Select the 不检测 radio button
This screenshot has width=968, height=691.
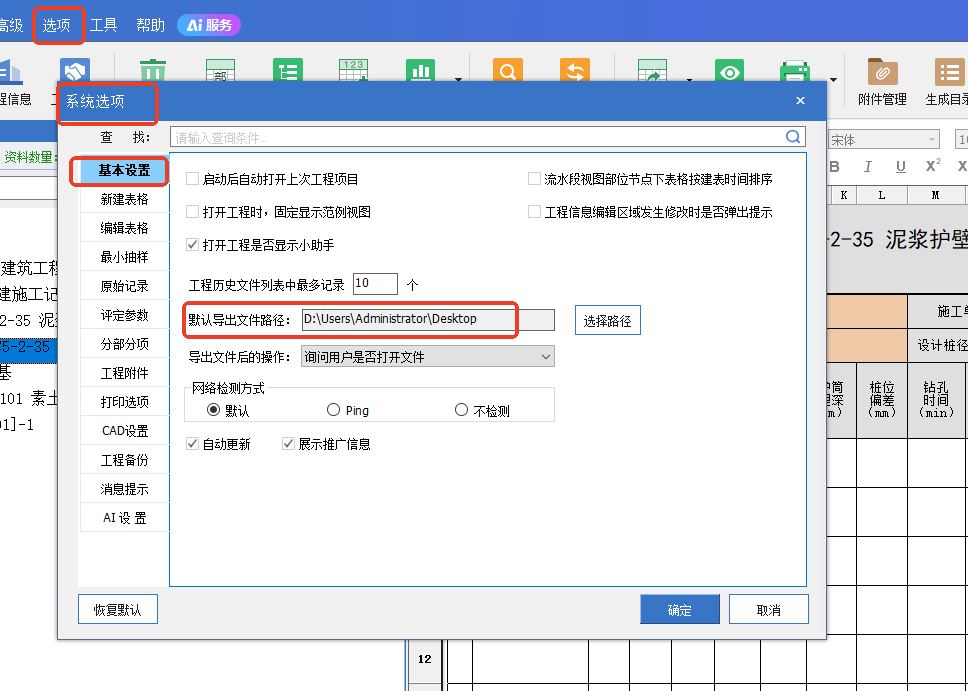click(461, 409)
